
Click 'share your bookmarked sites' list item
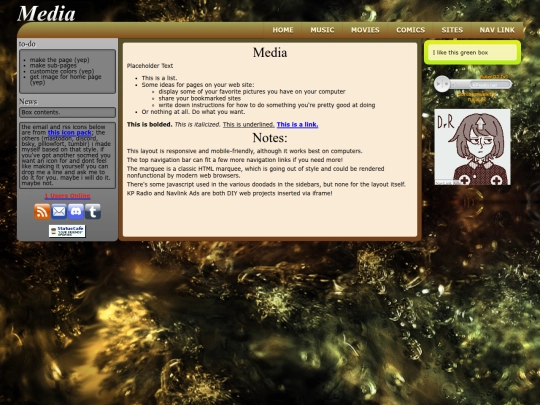(x=199, y=98)
